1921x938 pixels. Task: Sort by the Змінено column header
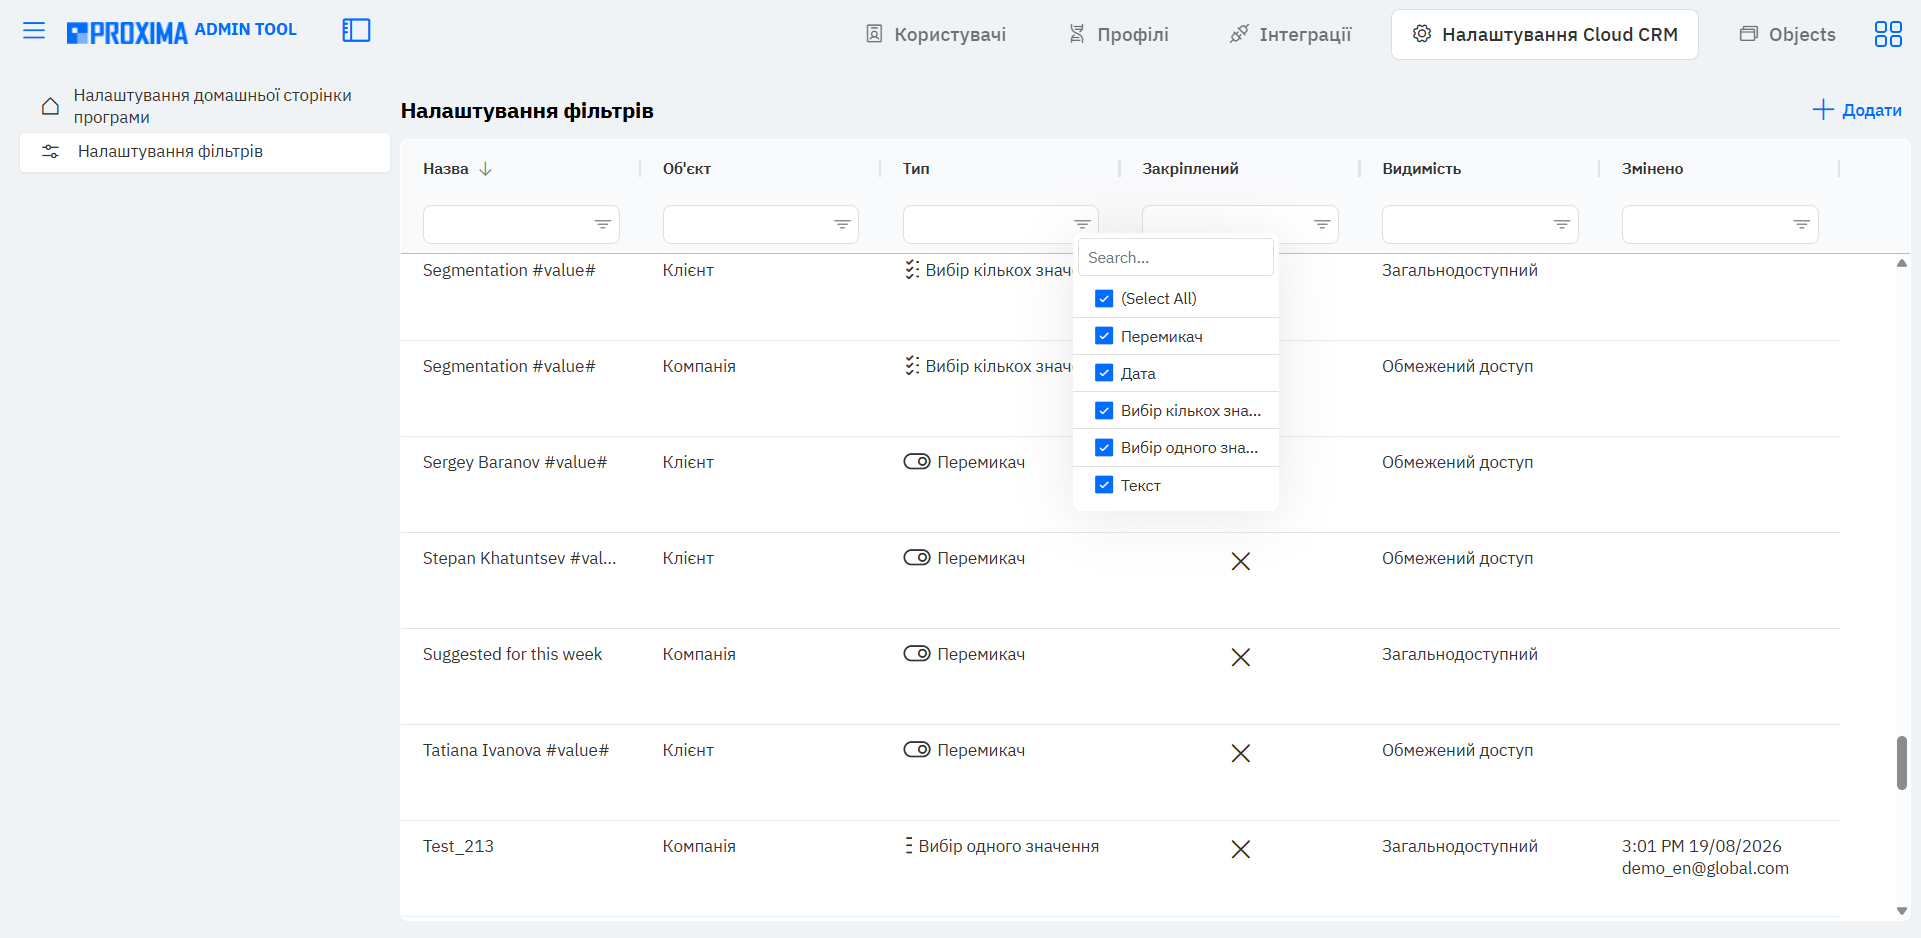click(1652, 169)
